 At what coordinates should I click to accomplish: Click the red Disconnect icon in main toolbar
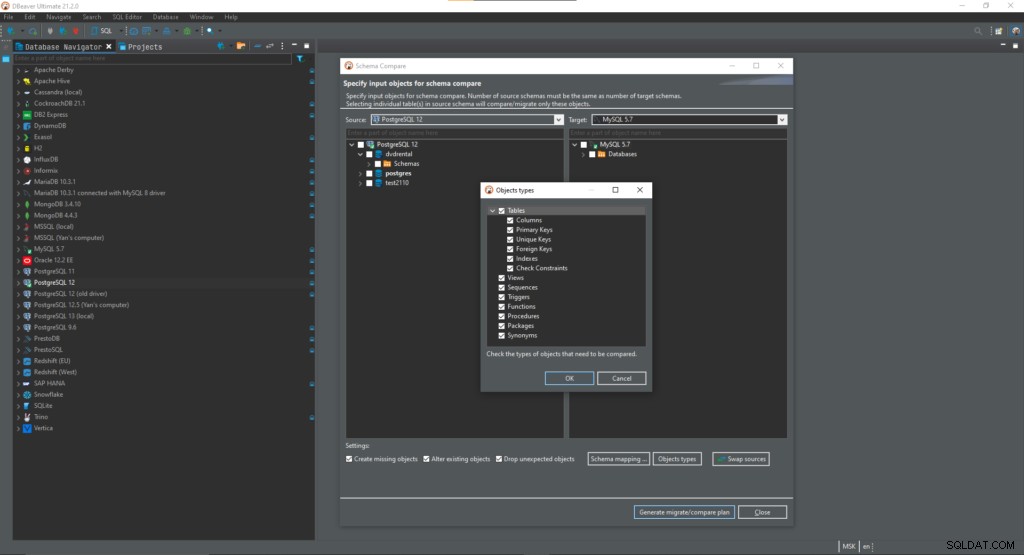coord(76,31)
